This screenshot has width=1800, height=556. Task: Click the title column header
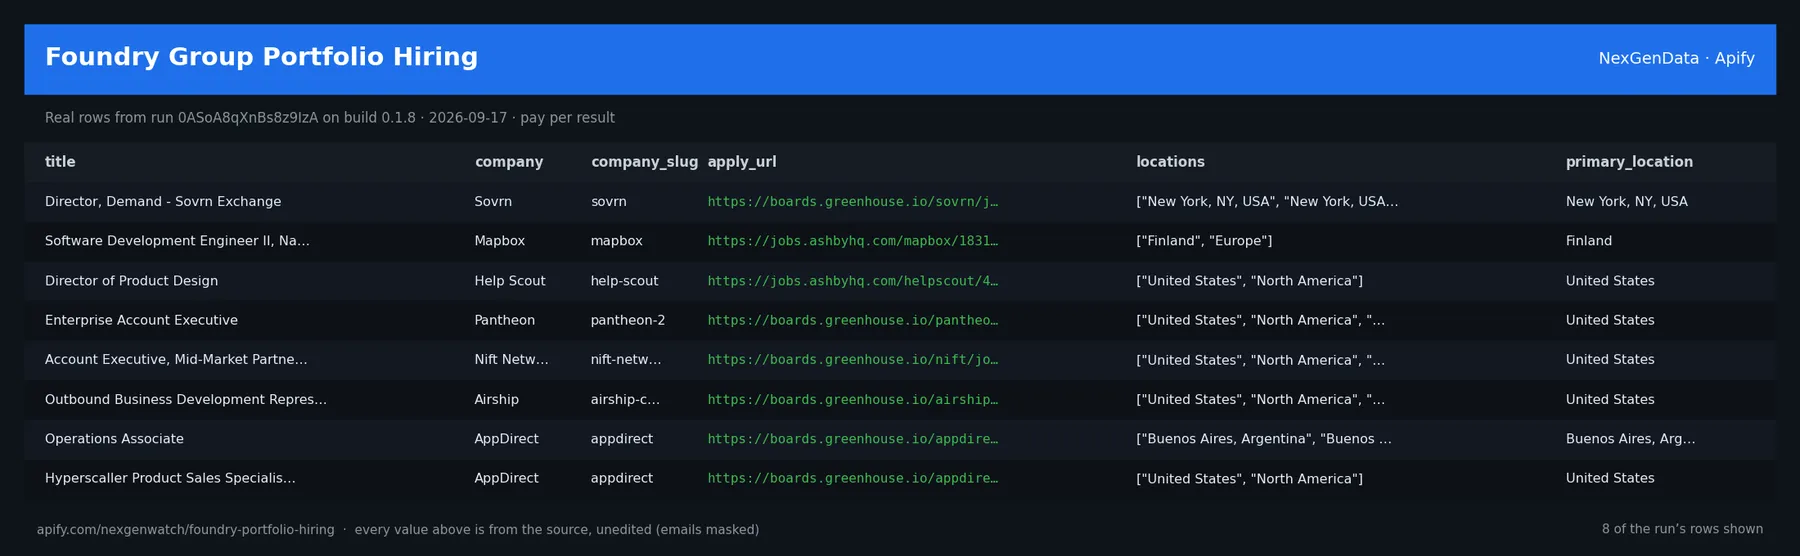60,162
